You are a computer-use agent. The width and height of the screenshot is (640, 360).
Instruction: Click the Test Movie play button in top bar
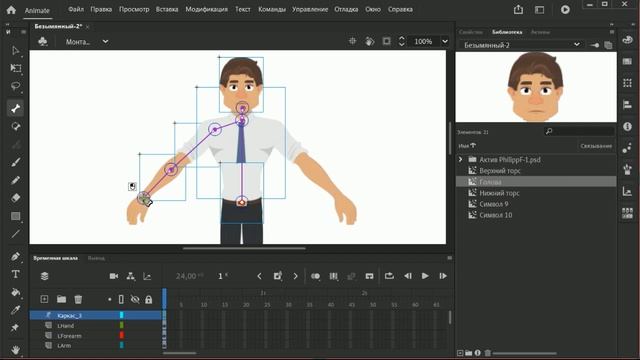(x=565, y=9)
